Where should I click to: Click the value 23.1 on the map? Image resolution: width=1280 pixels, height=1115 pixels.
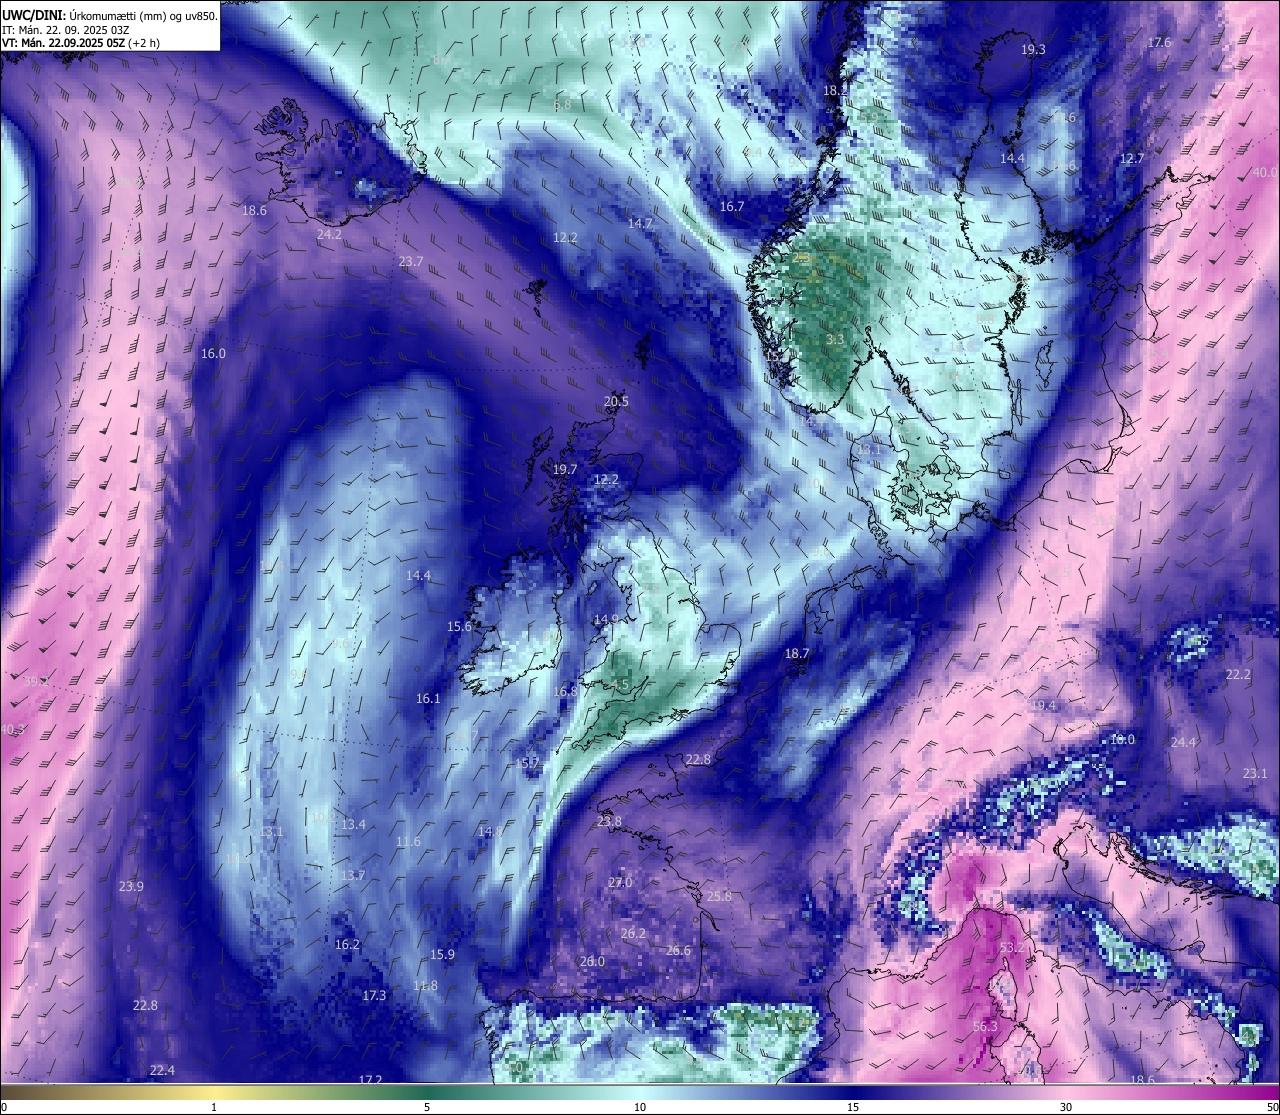[1255, 774]
